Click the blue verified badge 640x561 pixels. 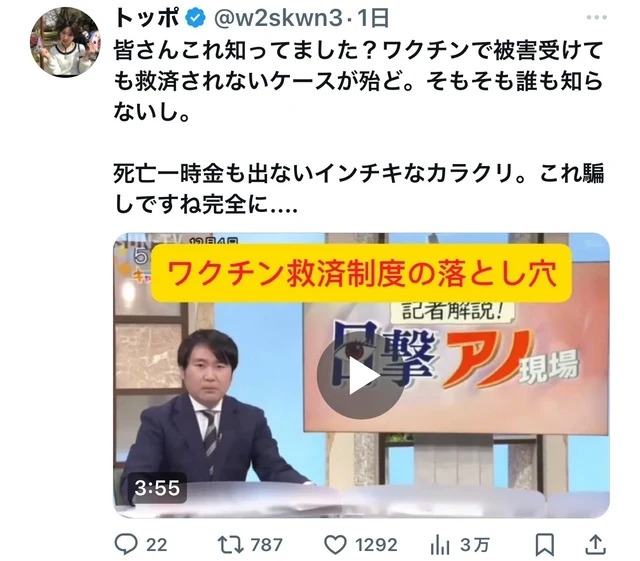196,18
